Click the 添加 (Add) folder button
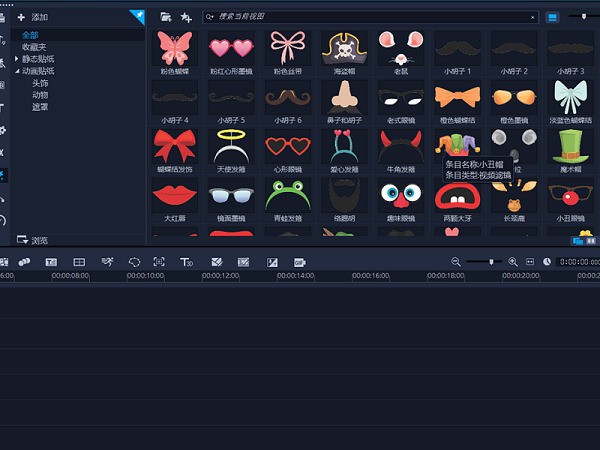The width and height of the screenshot is (600, 450). coord(32,18)
